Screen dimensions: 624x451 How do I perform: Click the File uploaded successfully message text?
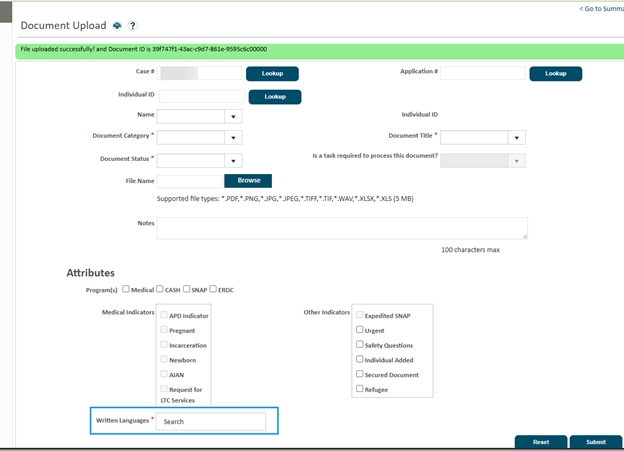click(144, 49)
